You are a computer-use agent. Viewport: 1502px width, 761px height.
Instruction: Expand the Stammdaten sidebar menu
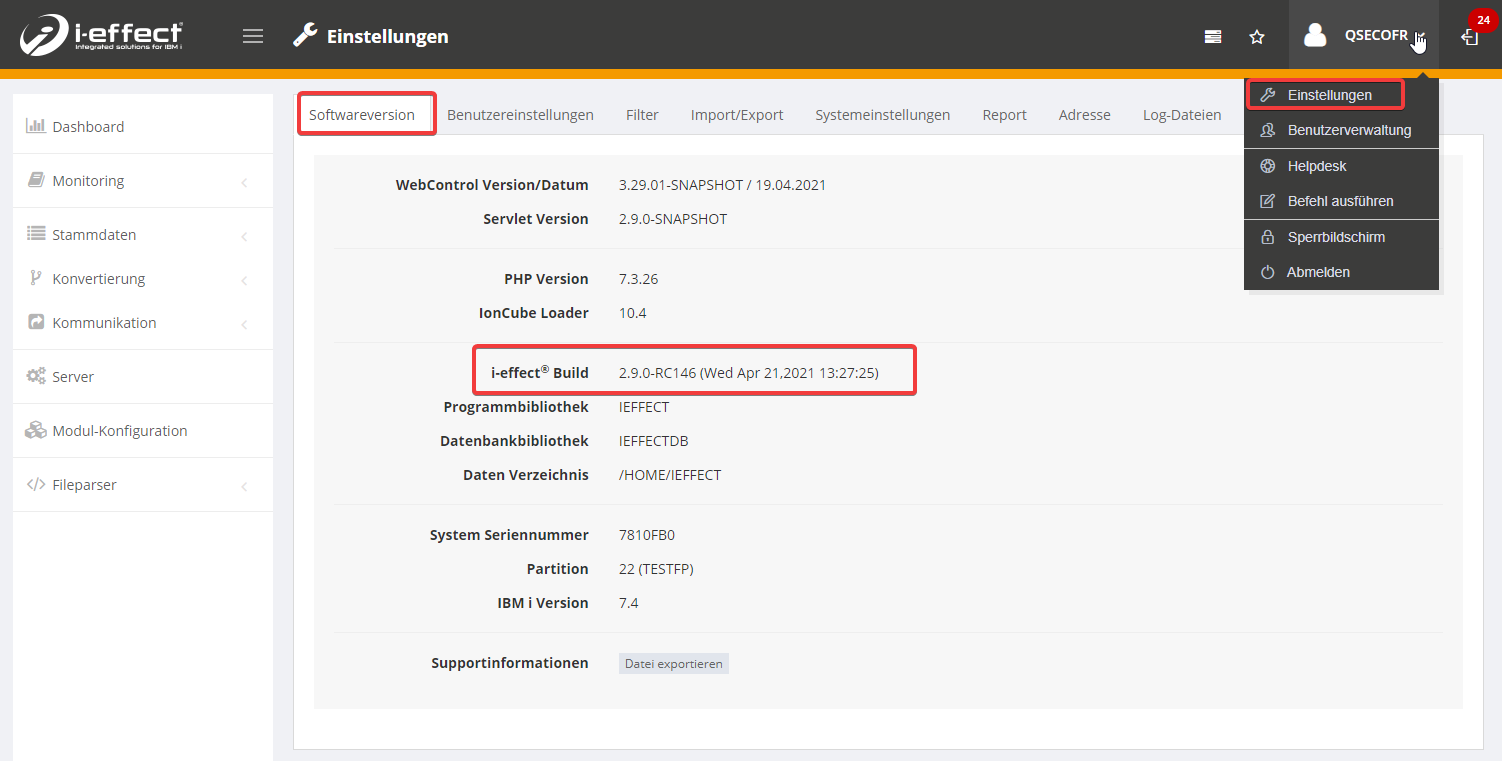tap(94, 235)
